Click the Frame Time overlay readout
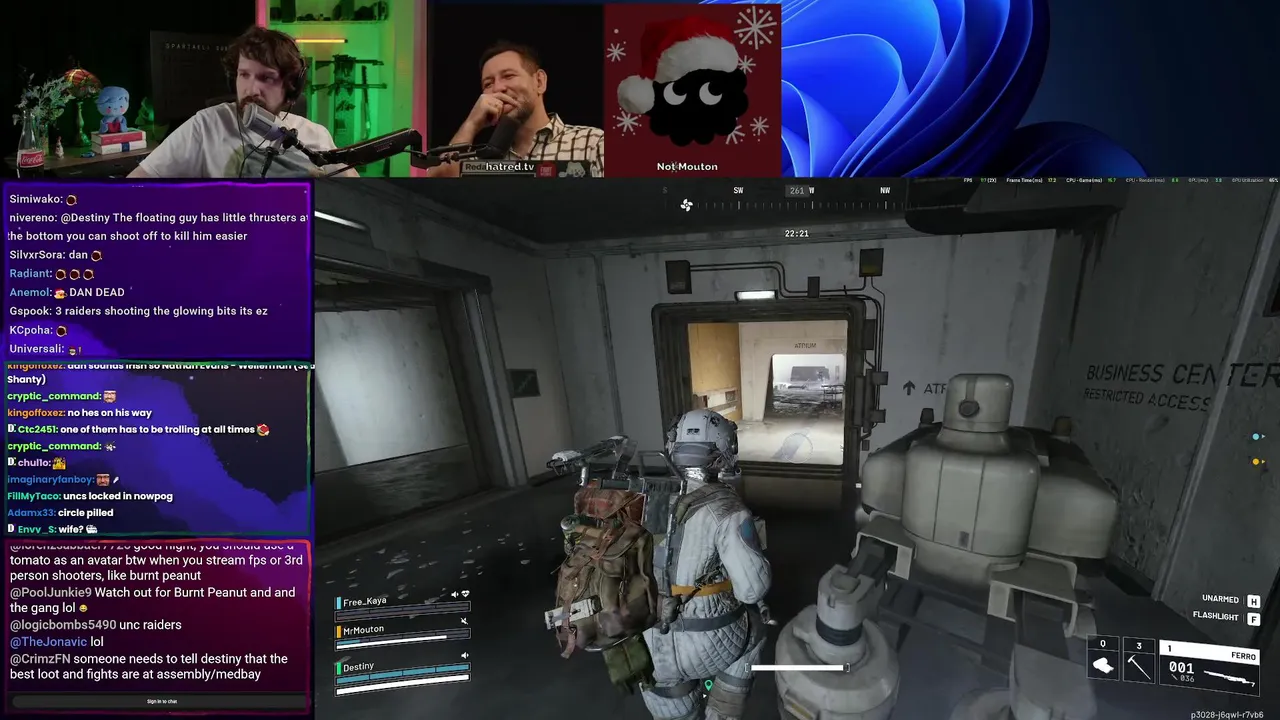The height and width of the screenshot is (720, 1280). 1031,180
